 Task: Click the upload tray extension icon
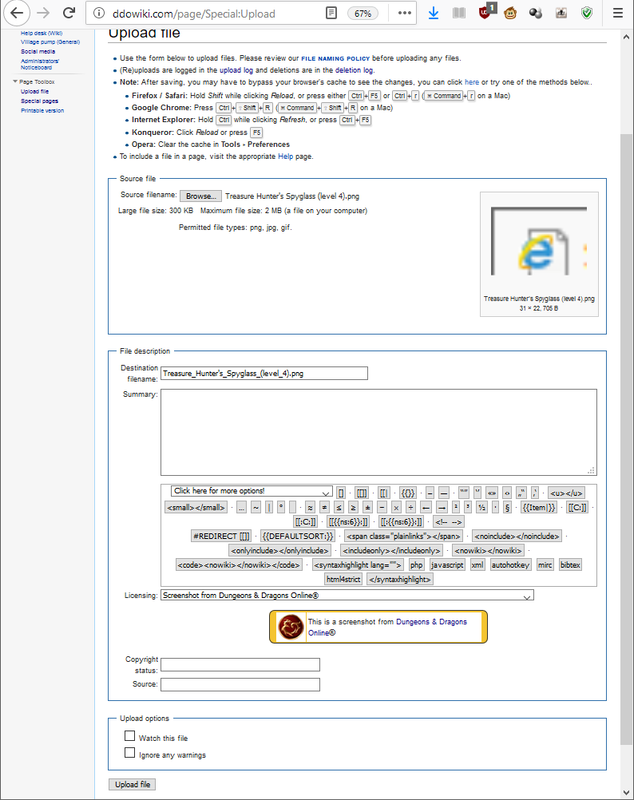click(x=561, y=13)
